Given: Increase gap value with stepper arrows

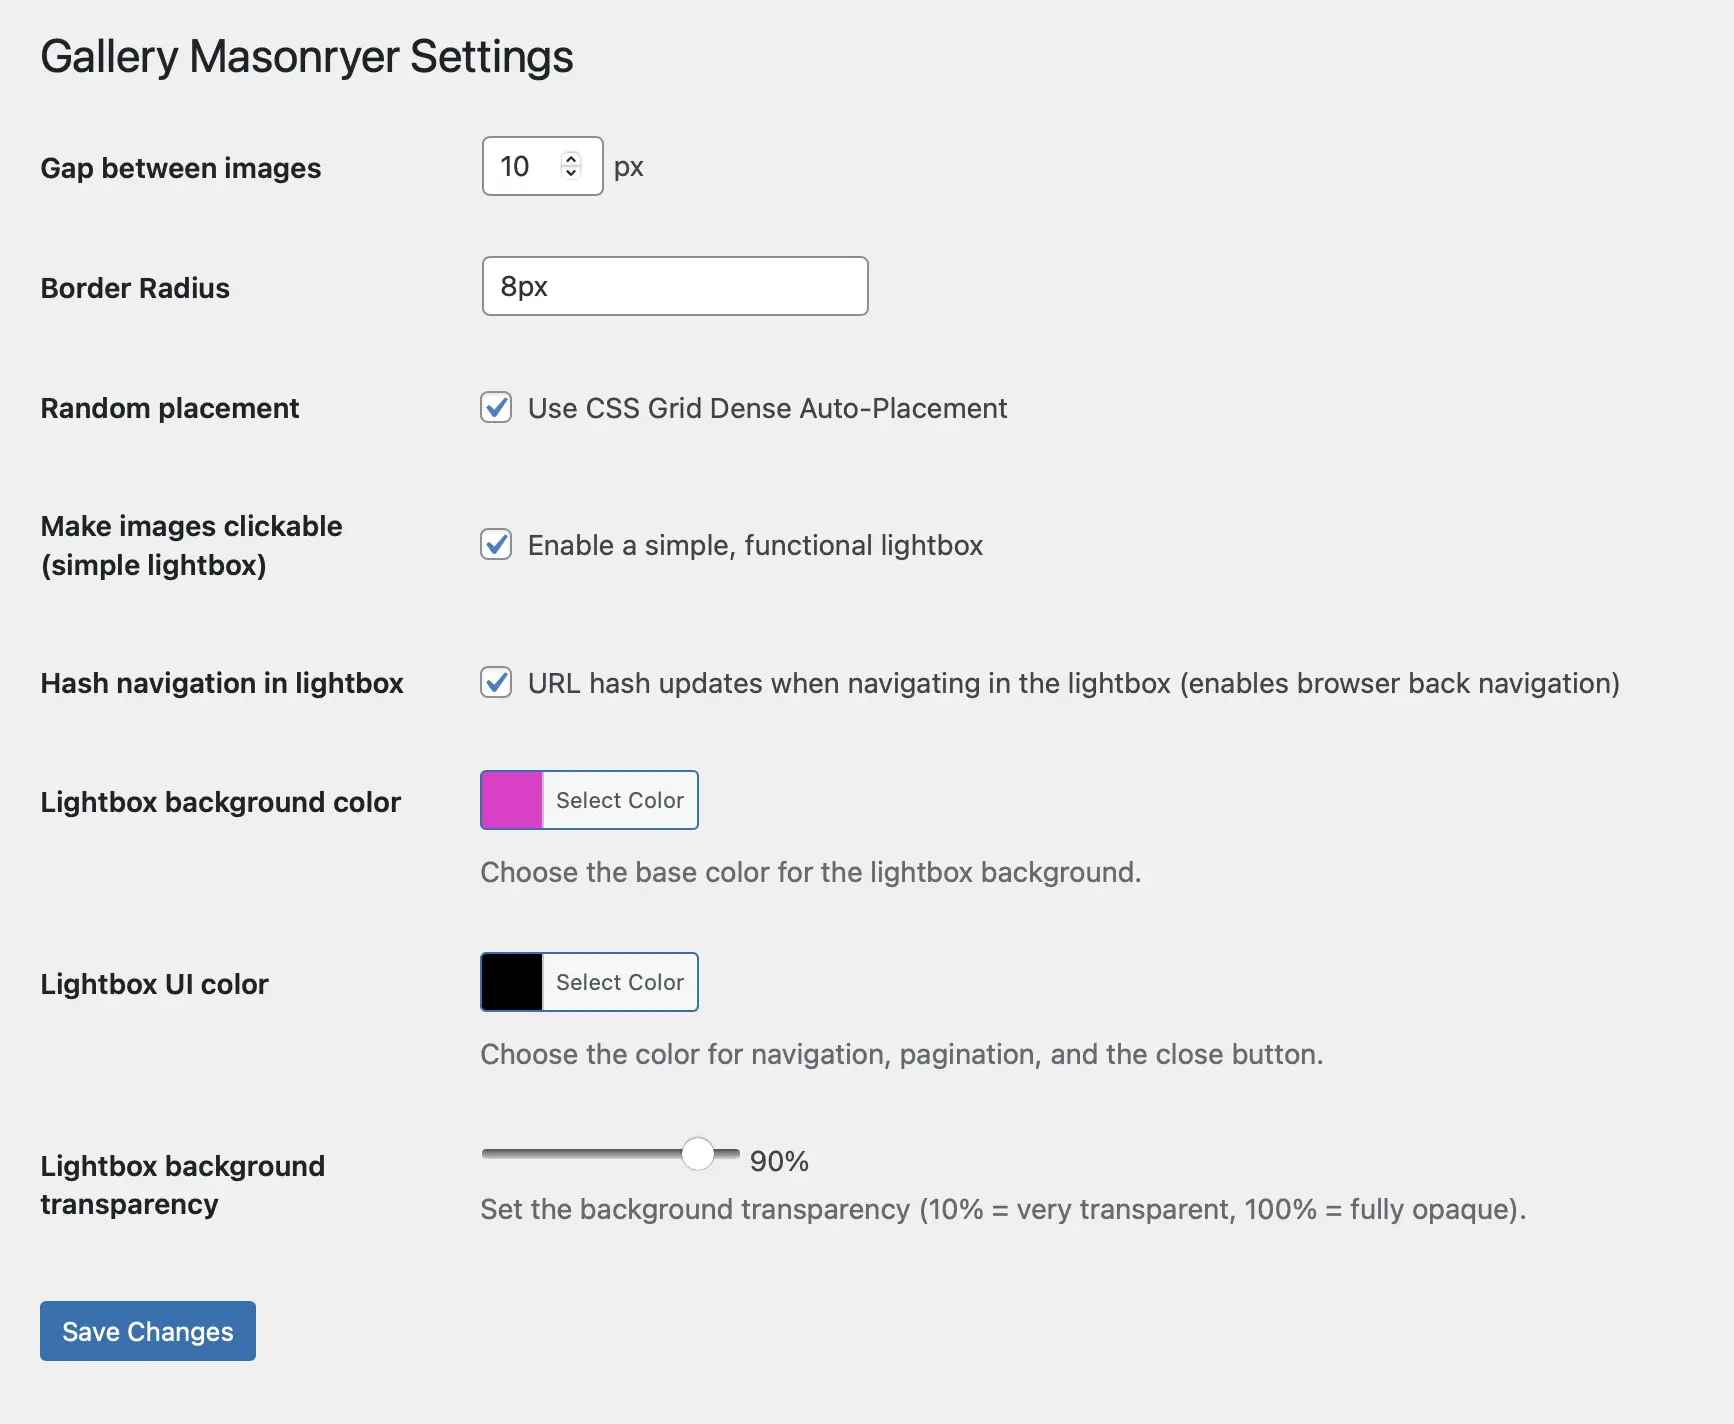Looking at the screenshot, I should [571, 158].
